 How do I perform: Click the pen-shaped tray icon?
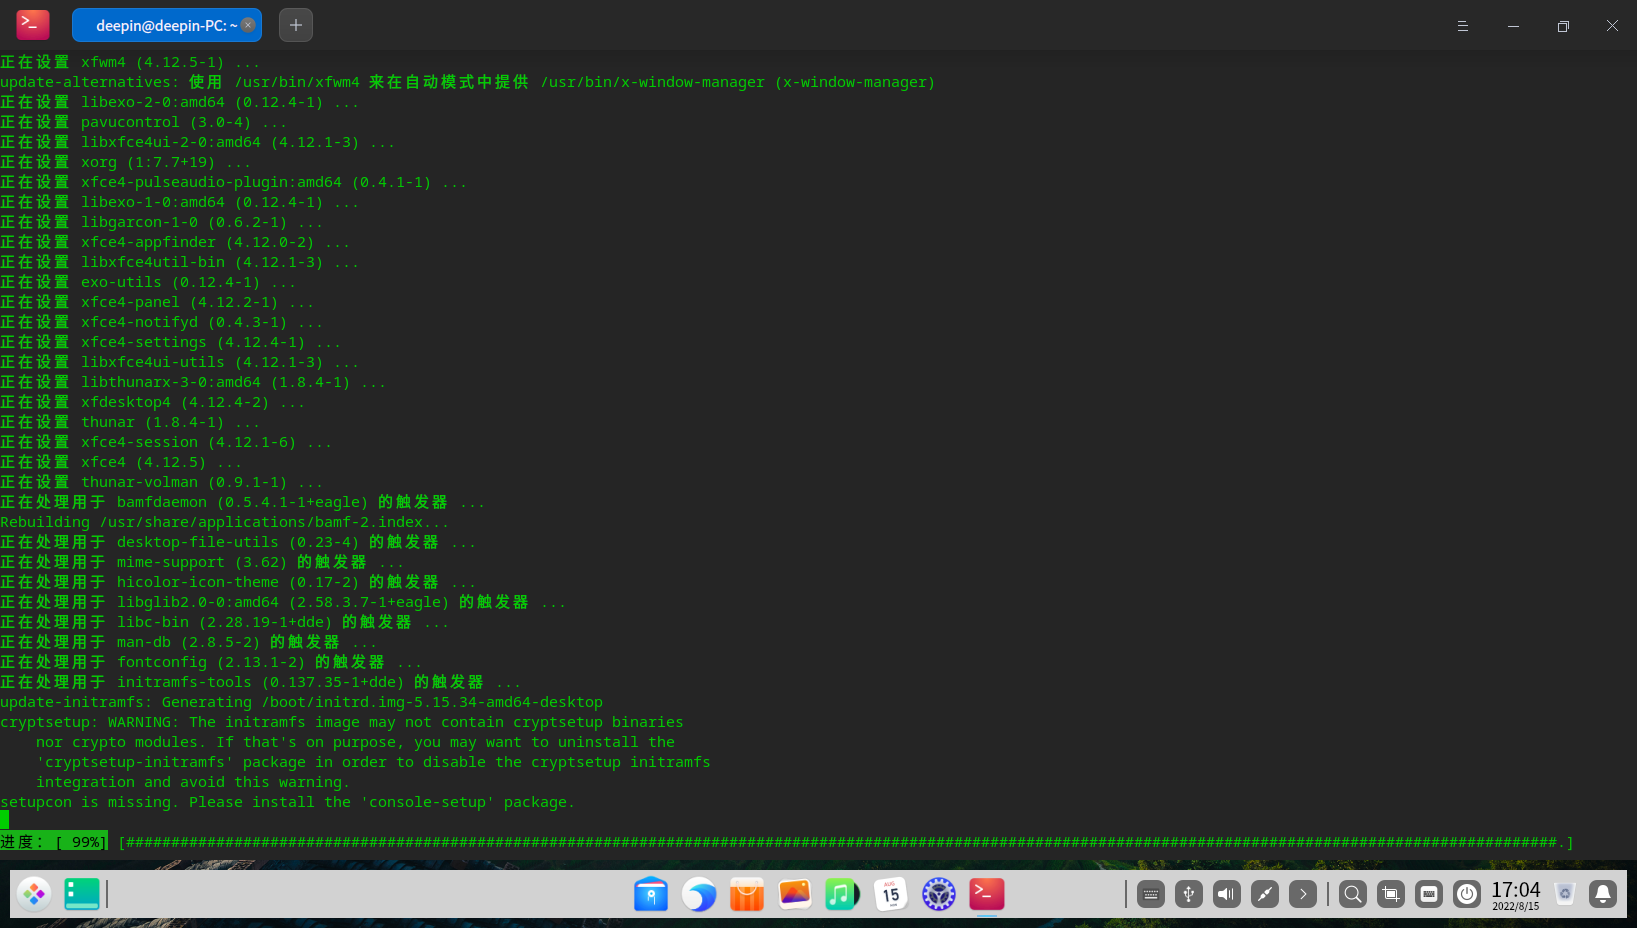(x=1265, y=894)
